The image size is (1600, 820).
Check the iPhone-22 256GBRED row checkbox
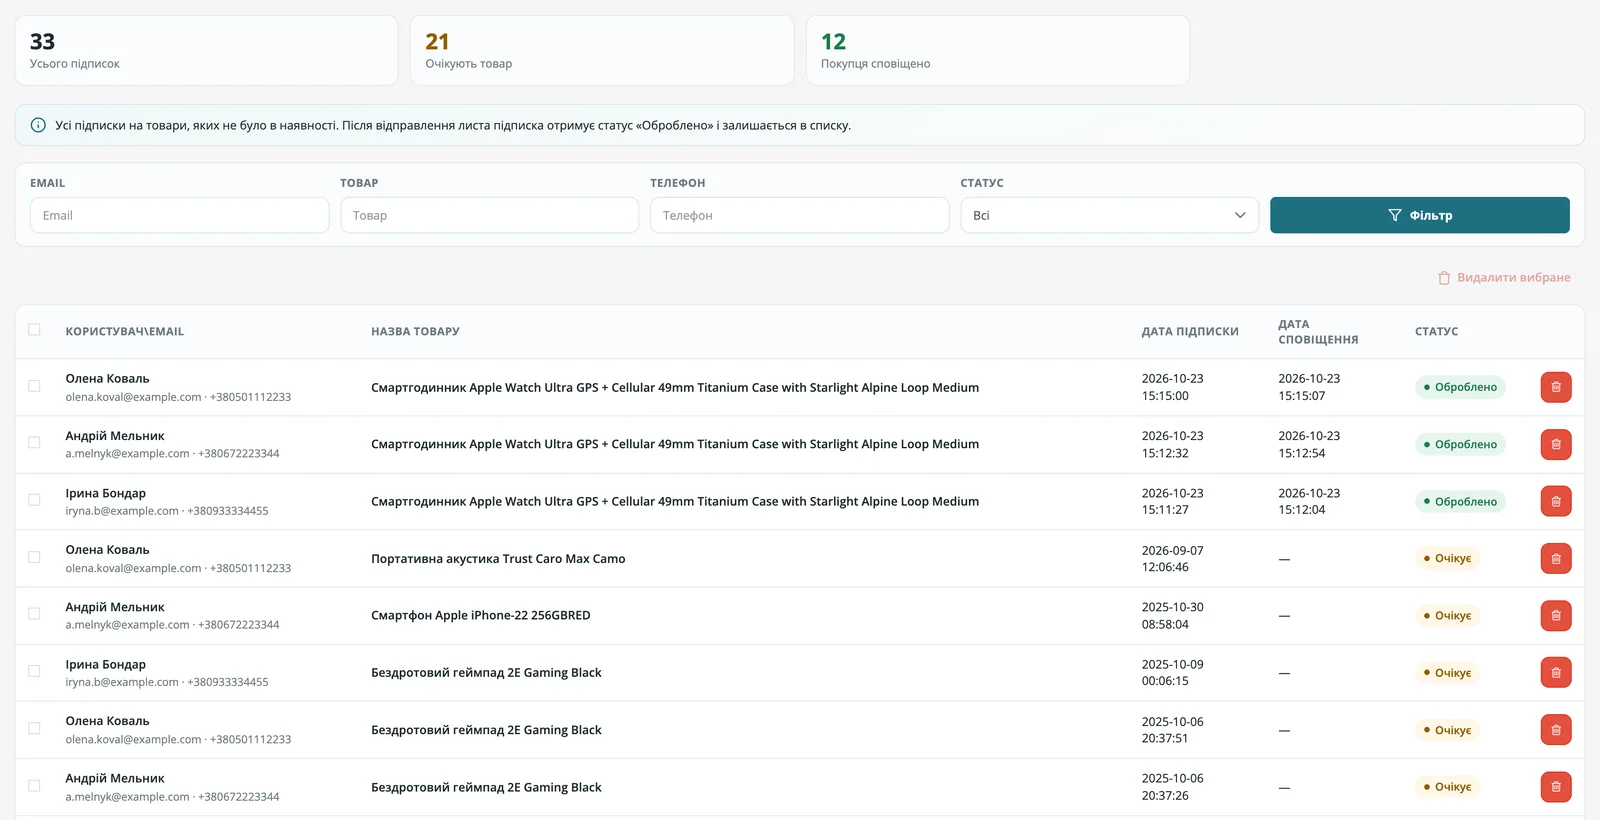(x=34, y=614)
